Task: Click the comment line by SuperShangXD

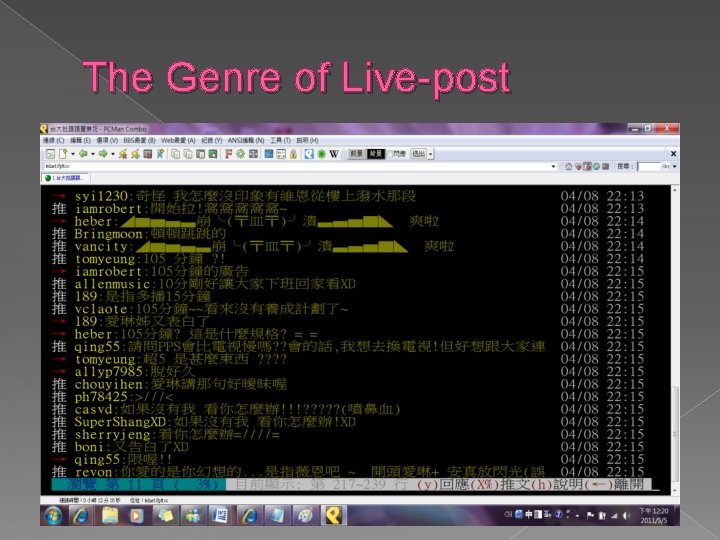Action: tap(348, 422)
